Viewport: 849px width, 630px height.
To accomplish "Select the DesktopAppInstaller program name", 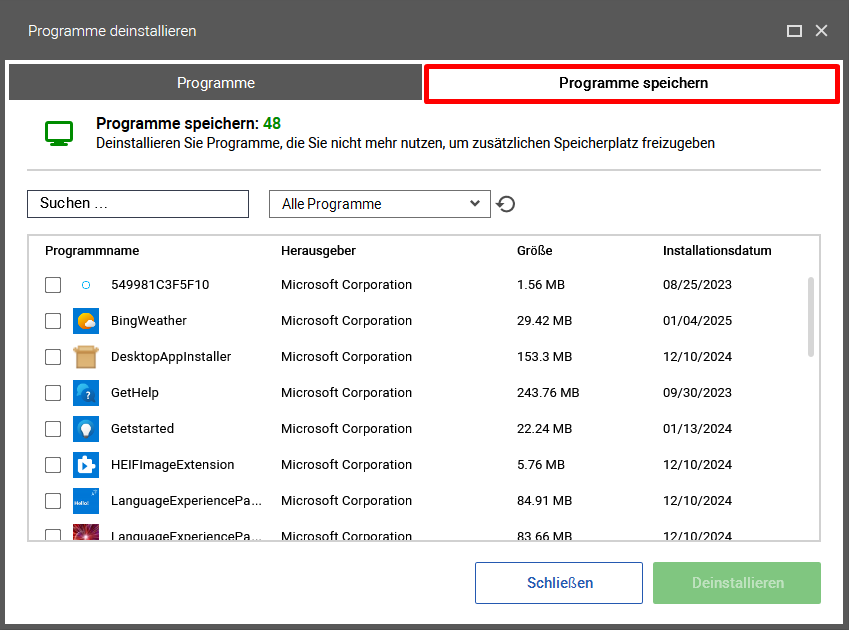I will pos(171,357).
